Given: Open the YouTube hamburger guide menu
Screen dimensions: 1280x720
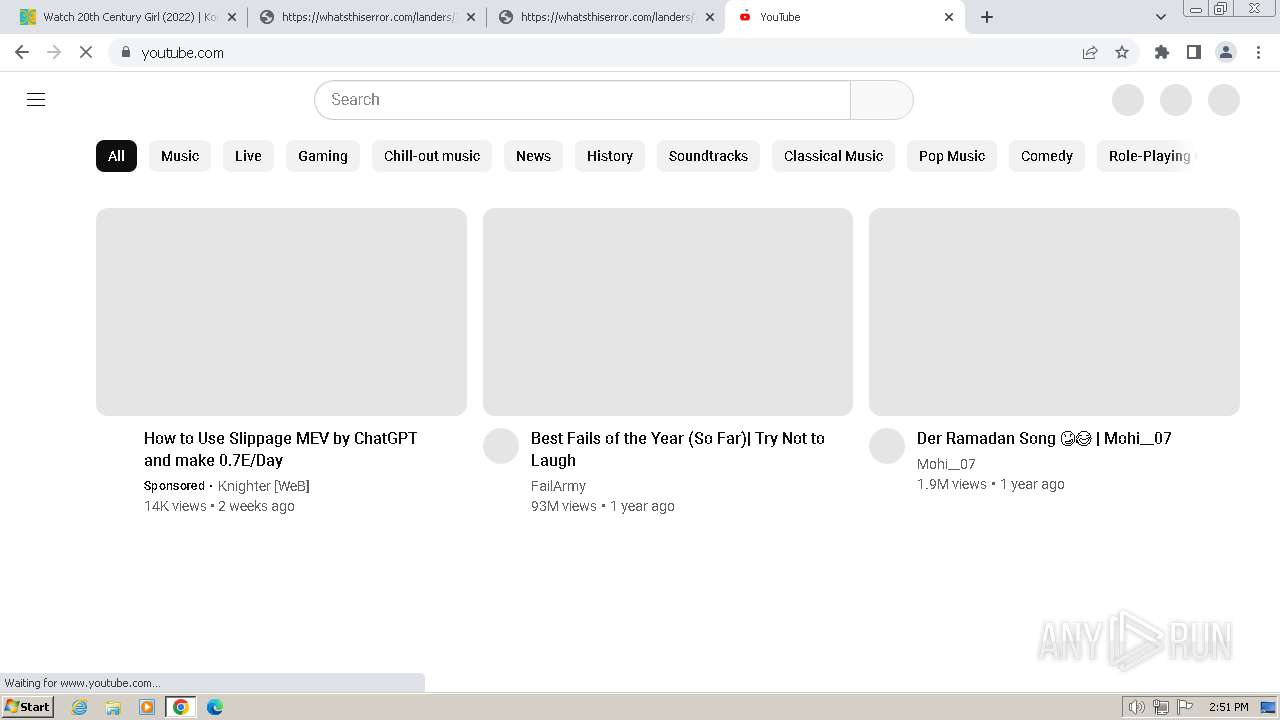Looking at the screenshot, I should coord(36,99).
